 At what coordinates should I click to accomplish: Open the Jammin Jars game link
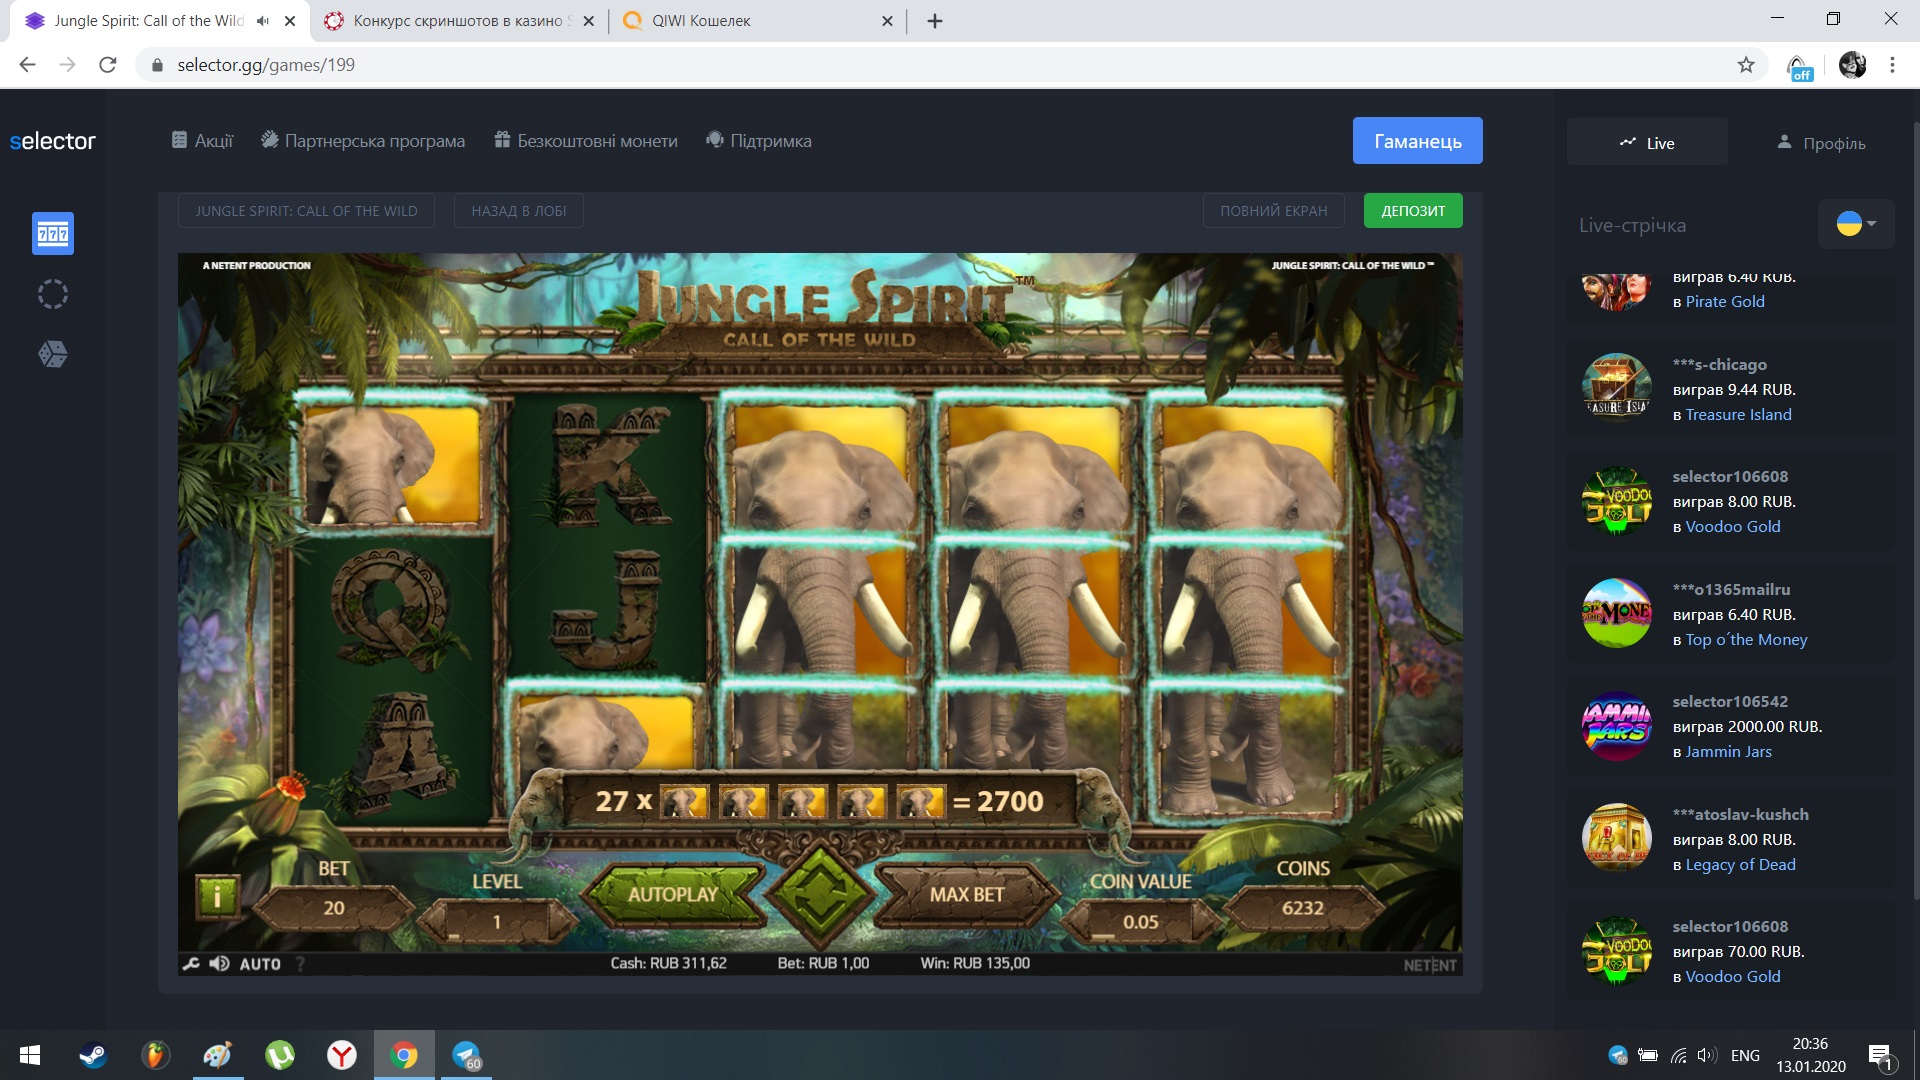(x=1728, y=752)
